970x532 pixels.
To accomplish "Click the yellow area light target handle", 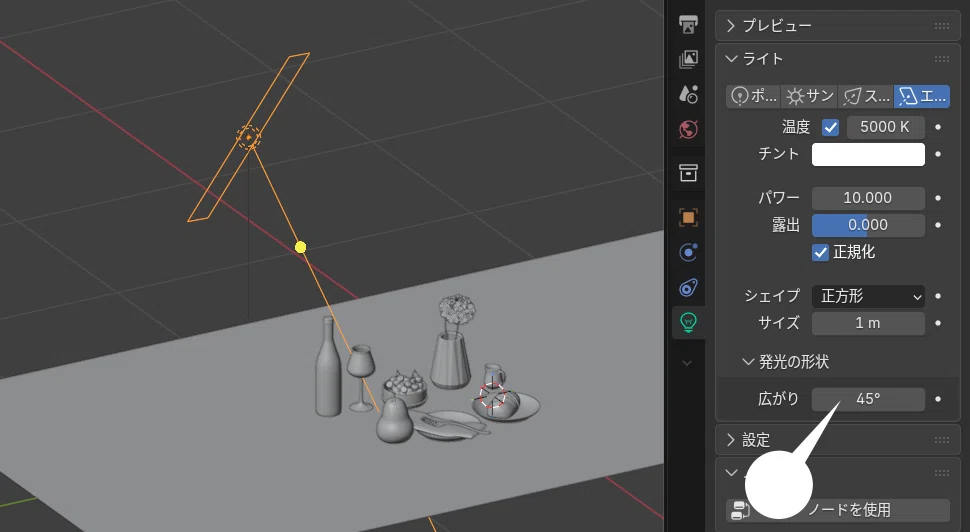I will (301, 247).
